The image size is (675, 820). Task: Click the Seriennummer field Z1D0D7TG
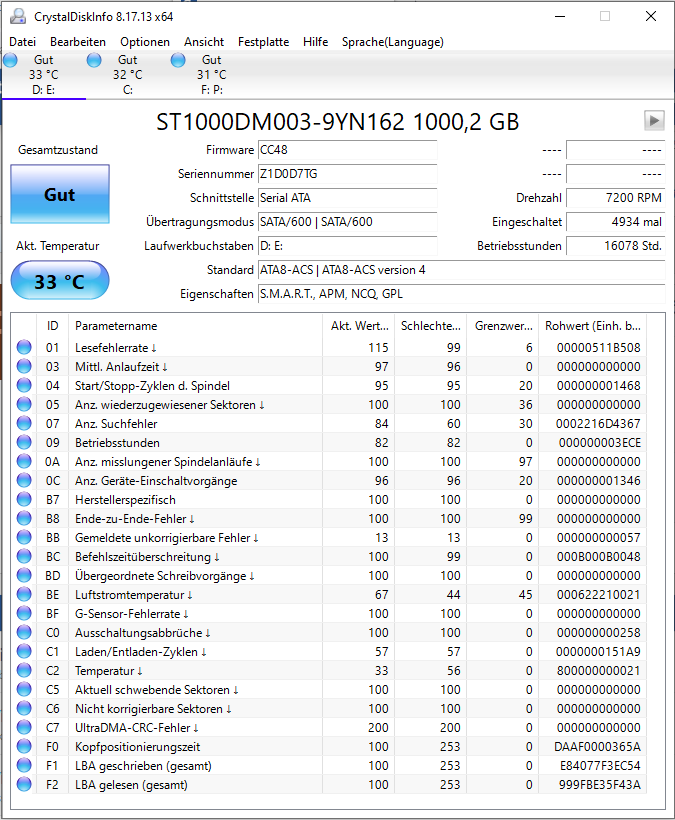348,174
